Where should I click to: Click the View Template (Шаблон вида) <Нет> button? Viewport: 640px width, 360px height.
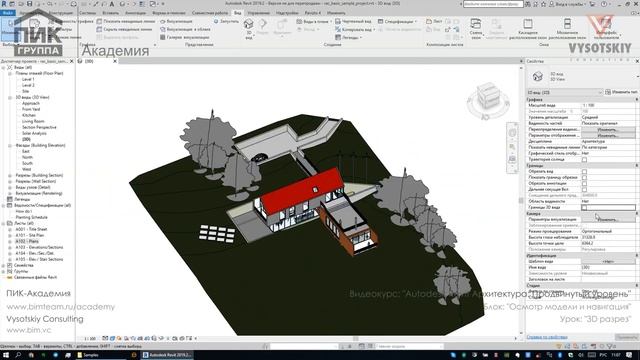tap(608, 262)
